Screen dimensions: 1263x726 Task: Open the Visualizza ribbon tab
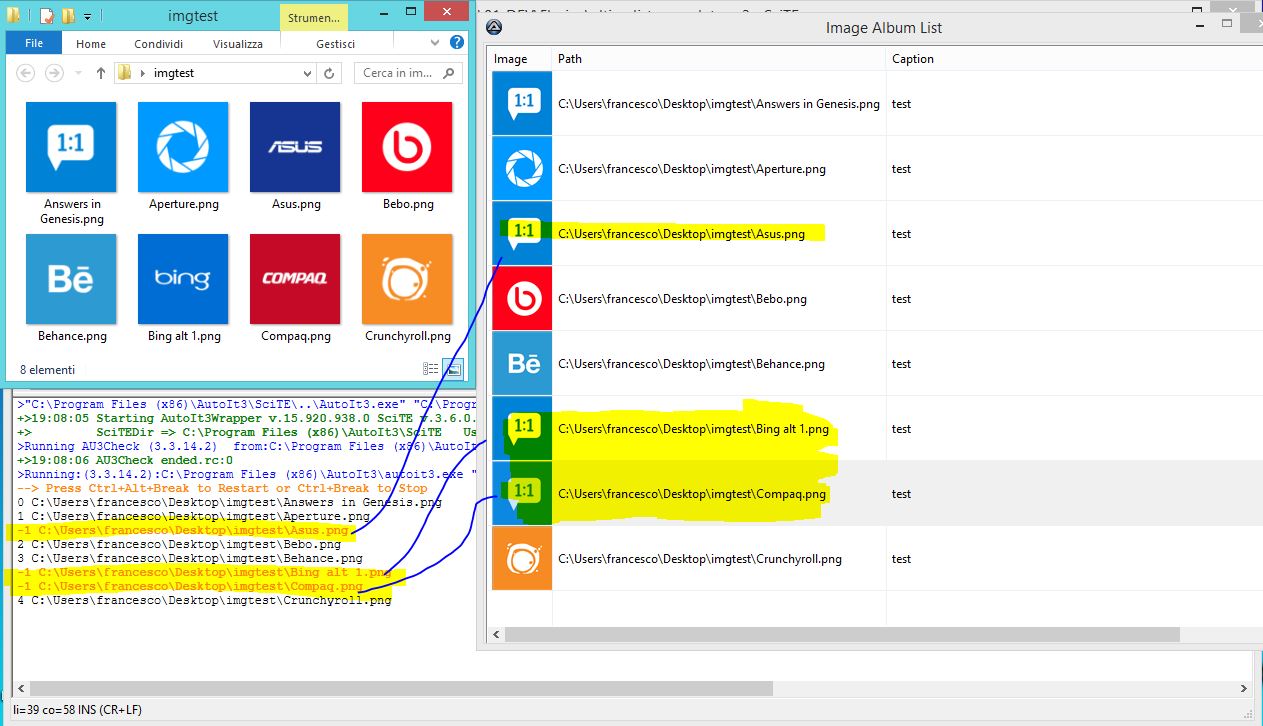tap(238, 44)
